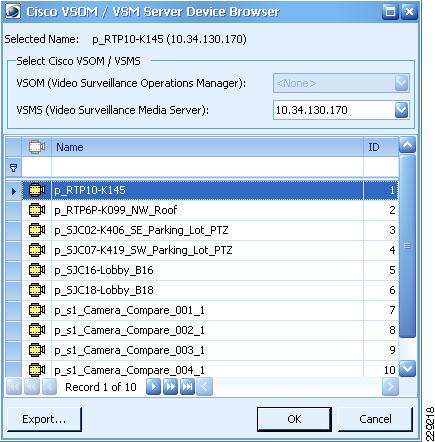Click the disabled previous record button
Image resolution: width=435 pixels, height=442 pixels.
click(49, 387)
